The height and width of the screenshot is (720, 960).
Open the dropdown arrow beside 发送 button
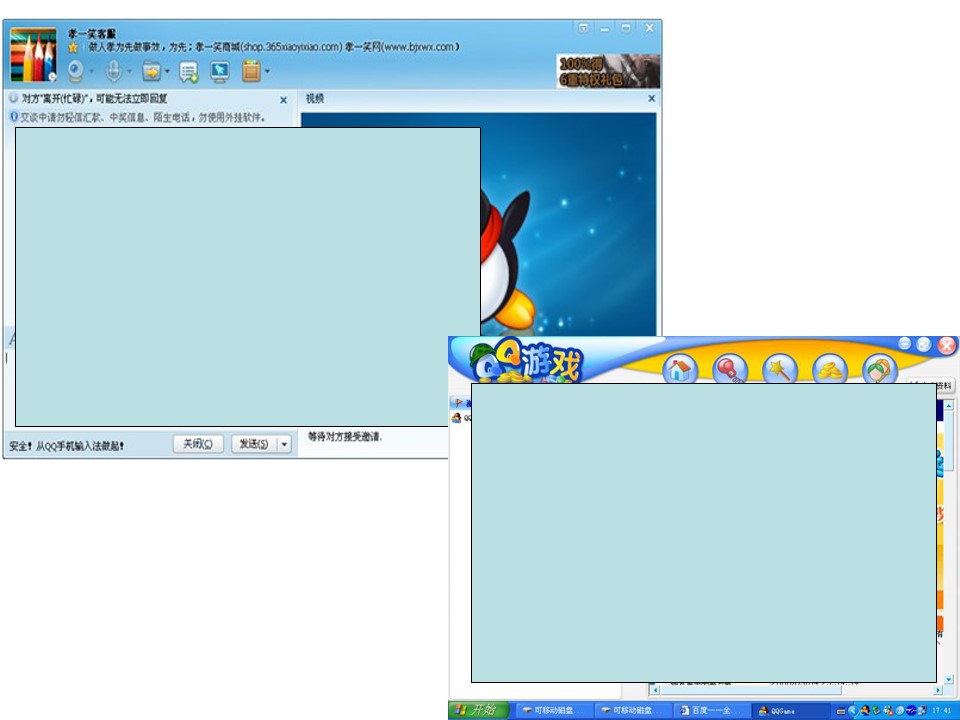[284, 444]
